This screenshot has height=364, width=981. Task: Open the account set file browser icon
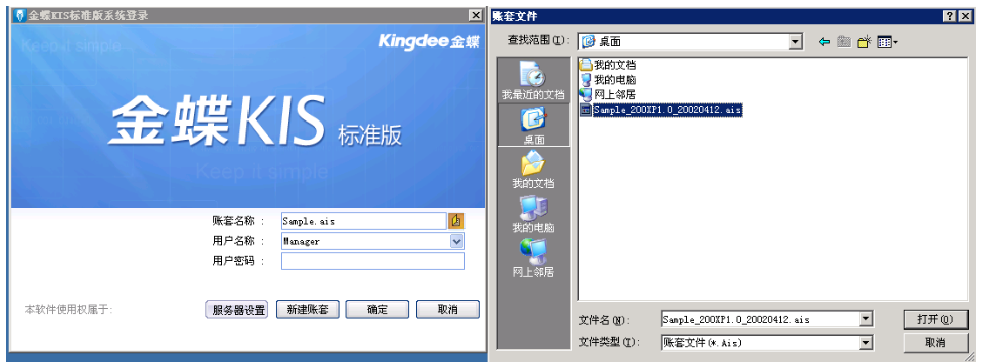[456, 221]
